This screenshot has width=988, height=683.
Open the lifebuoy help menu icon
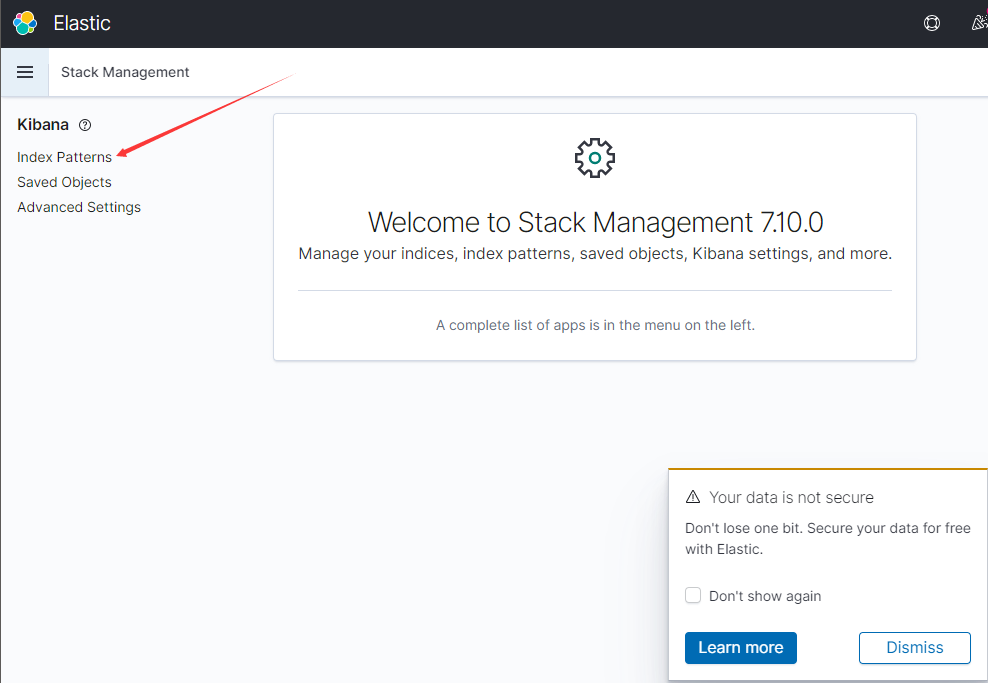(x=932, y=23)
